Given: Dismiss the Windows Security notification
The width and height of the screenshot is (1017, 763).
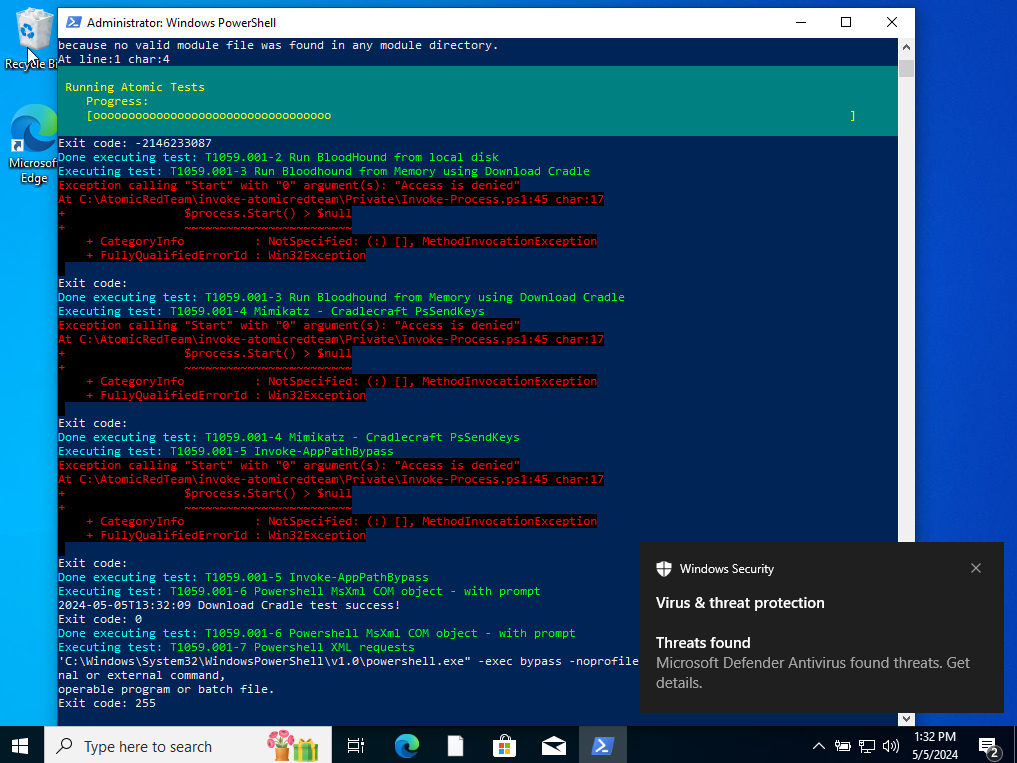Looking at the screenshot, I should click(x=975, y=568).
